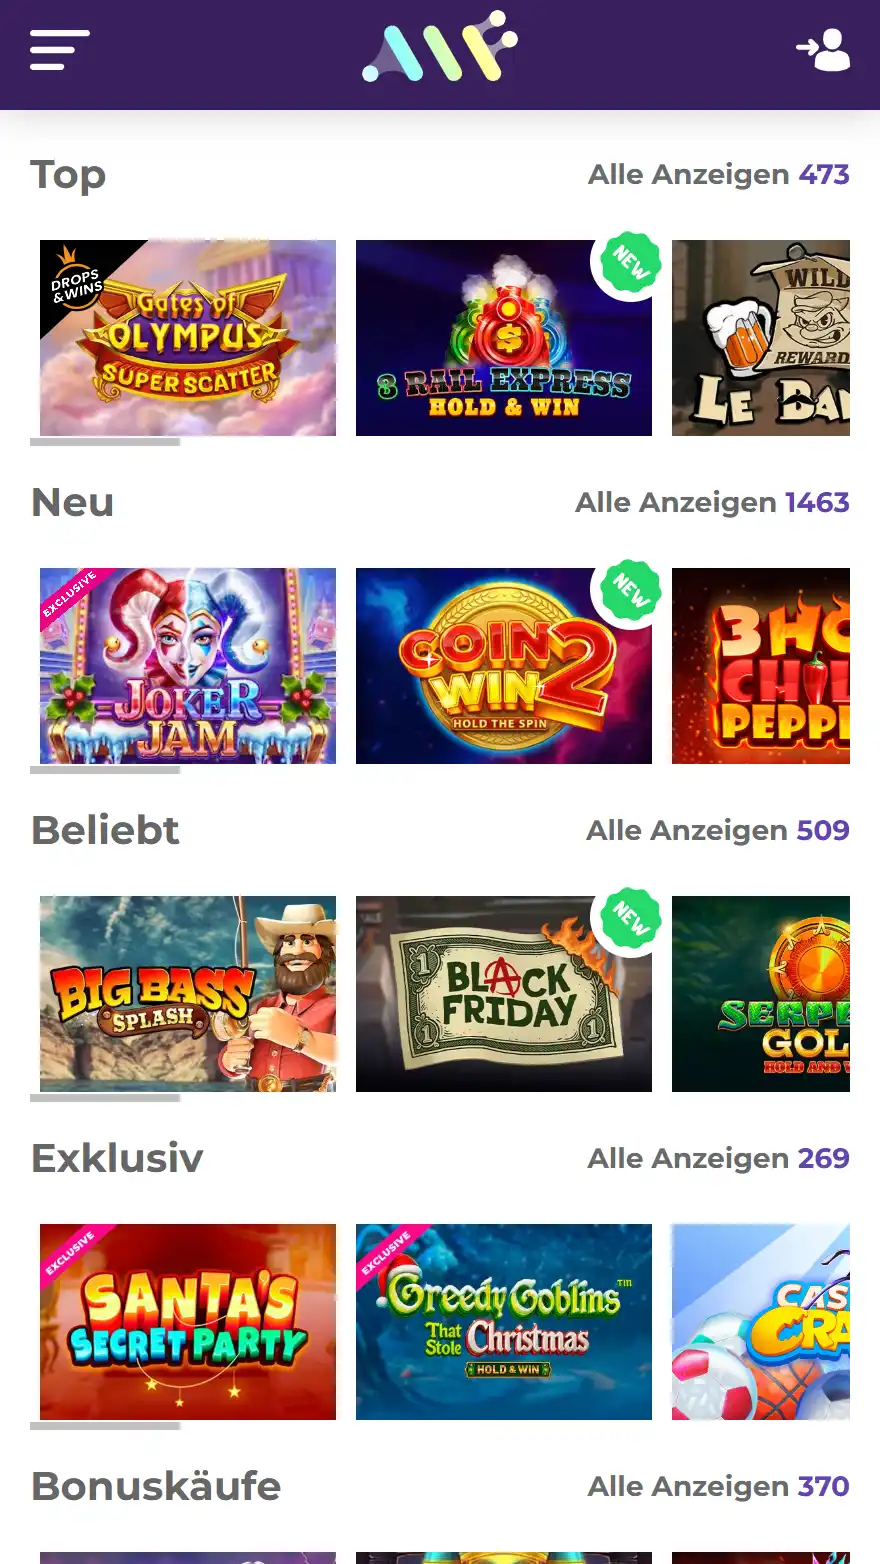Select the Le Bandit game tile
This screenshot has height=1564, width=880.
[x=761, y=338]
